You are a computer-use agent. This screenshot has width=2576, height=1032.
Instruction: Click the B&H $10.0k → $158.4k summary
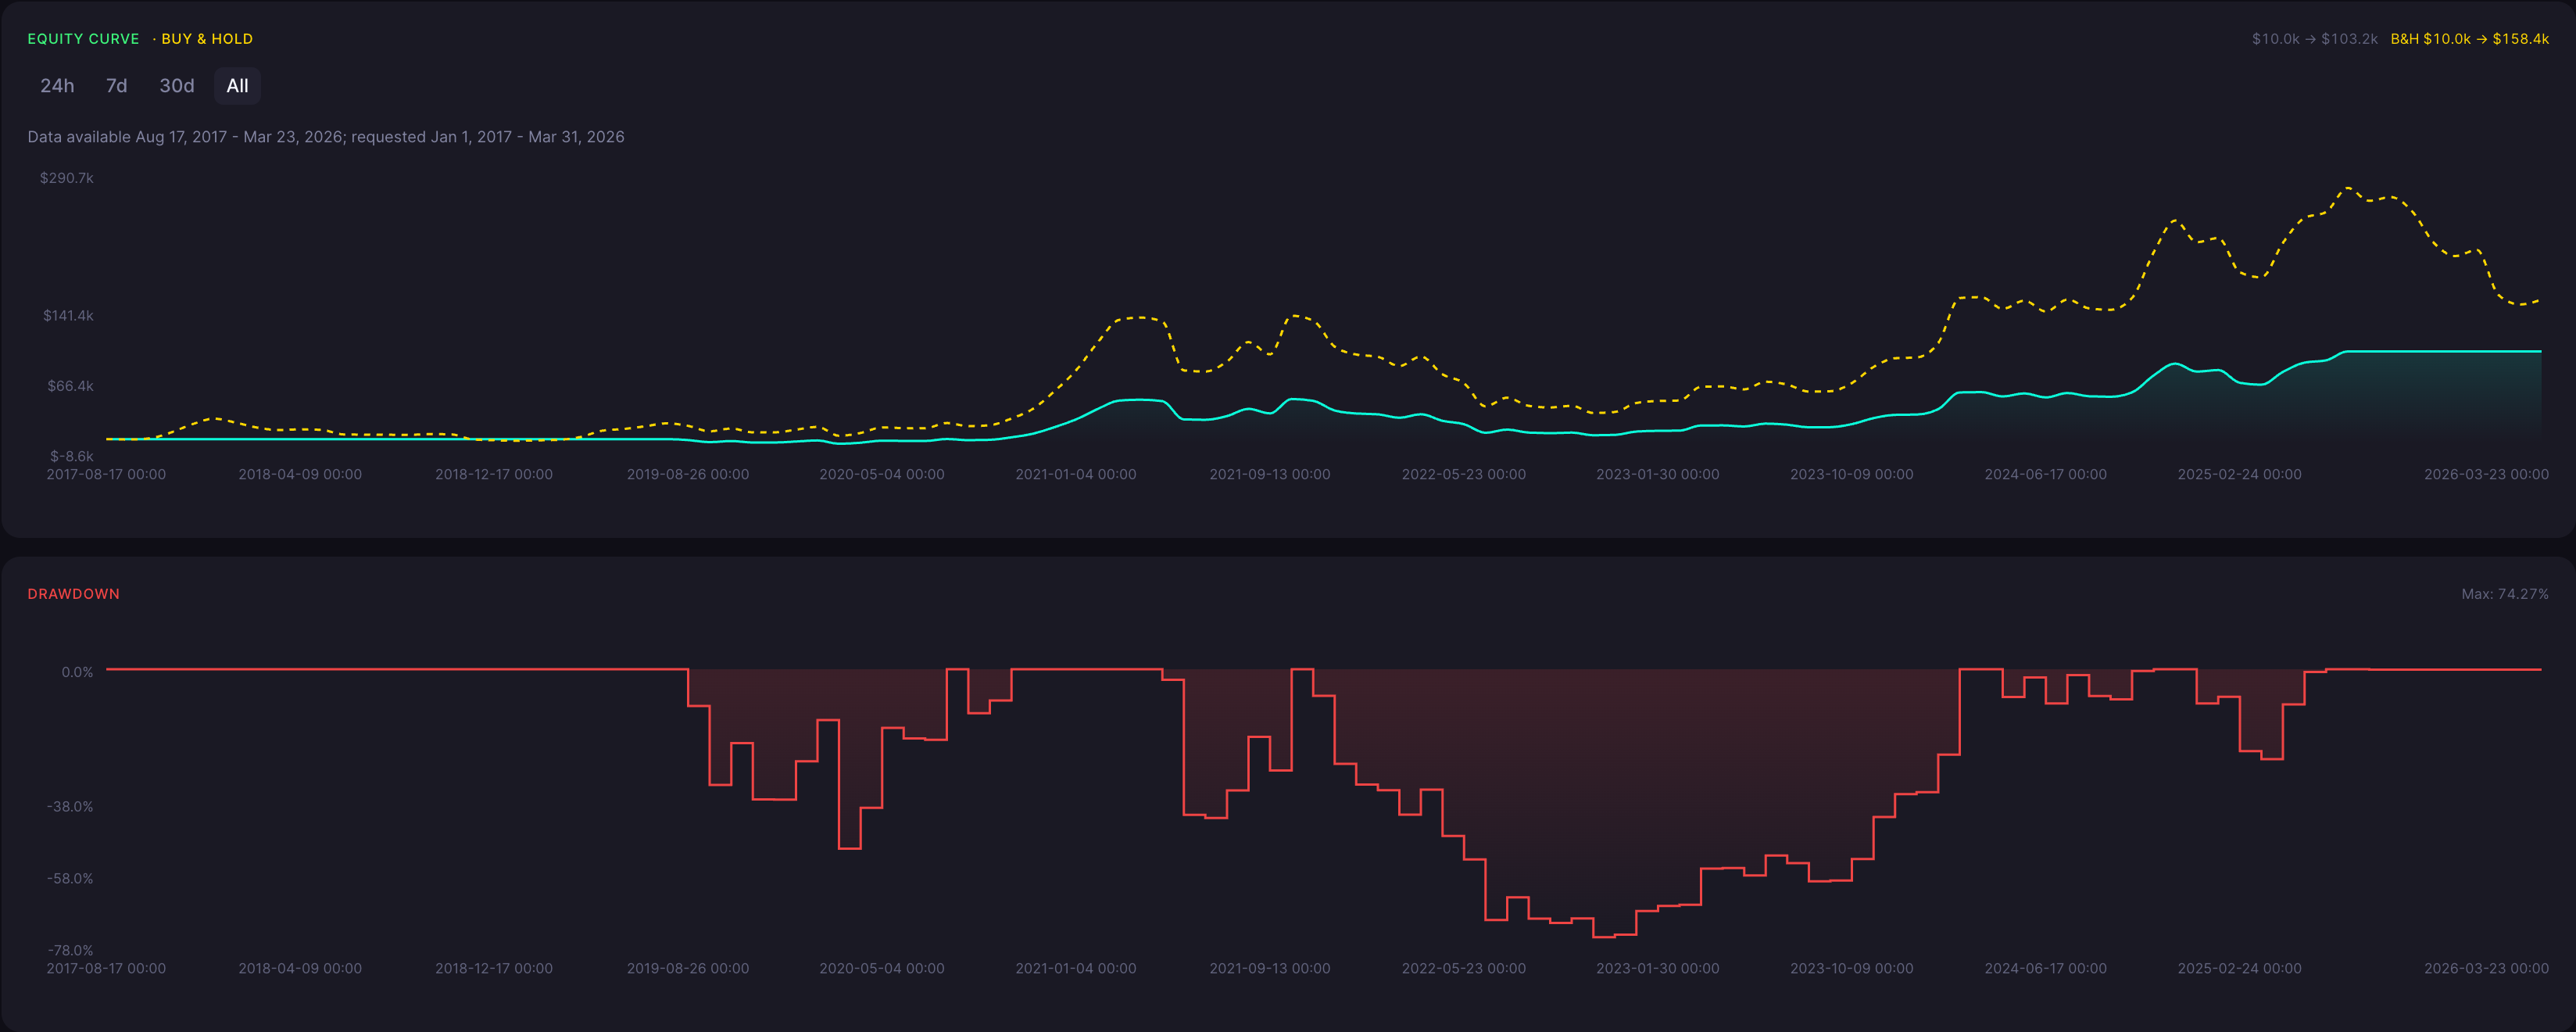pos(2469,39)
